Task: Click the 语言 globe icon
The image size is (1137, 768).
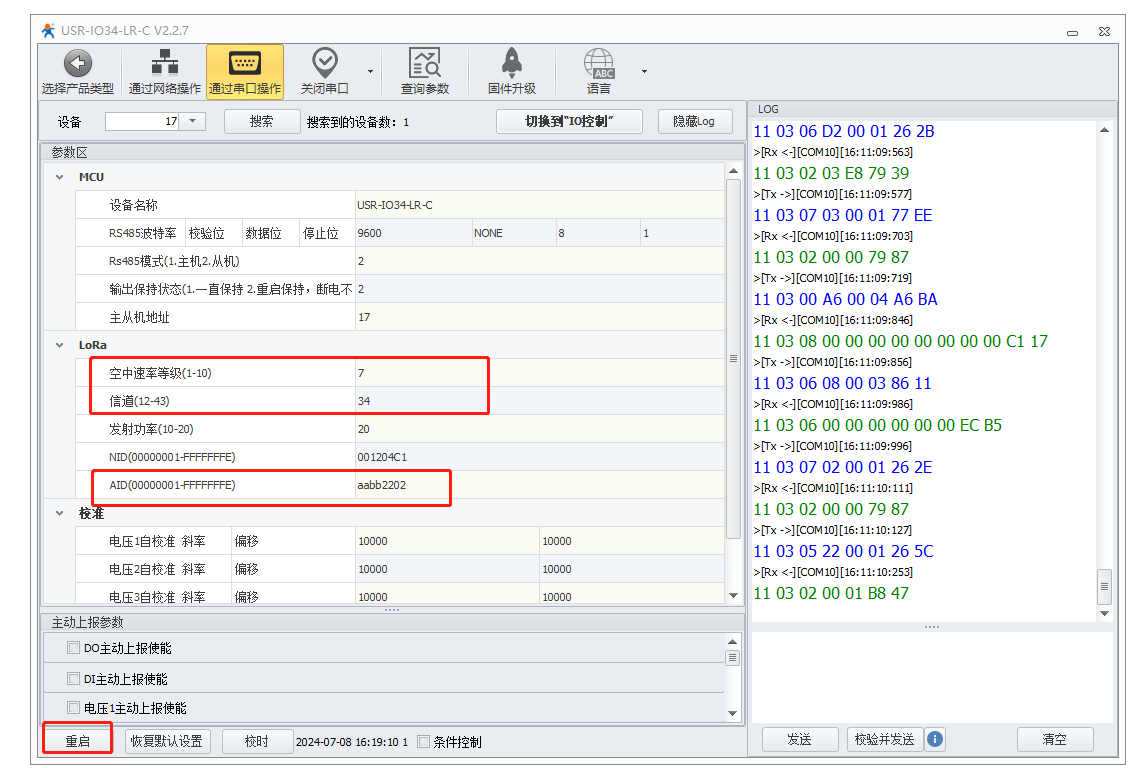Action: click(599, 65)
